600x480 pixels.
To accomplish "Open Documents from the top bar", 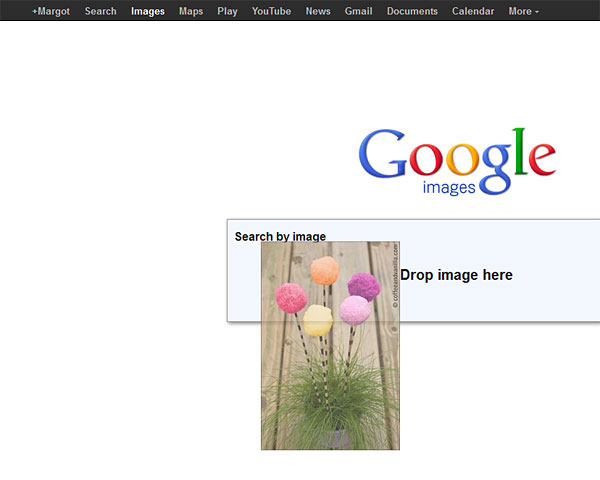I will (x=412, y=11).
